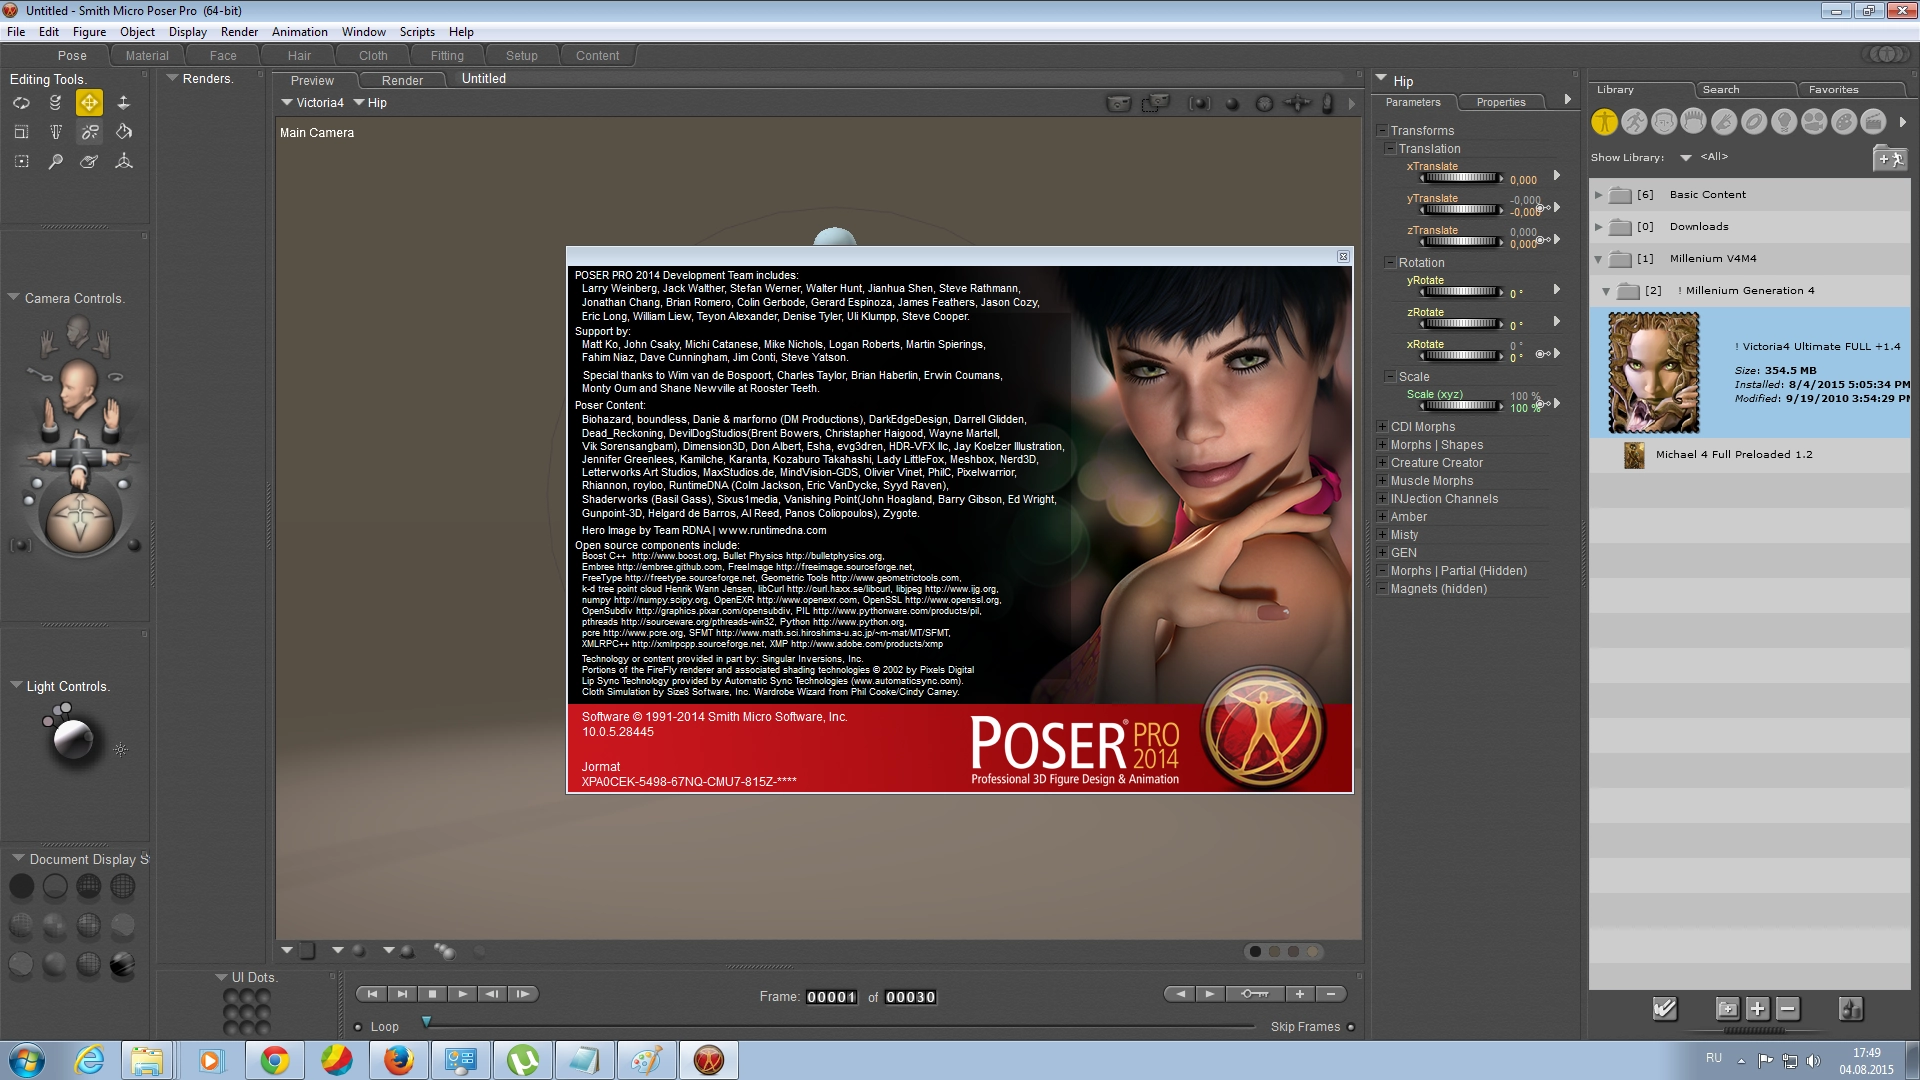Select the second outline display style sphere
1920x1080 pixels.
click(55, 886)
